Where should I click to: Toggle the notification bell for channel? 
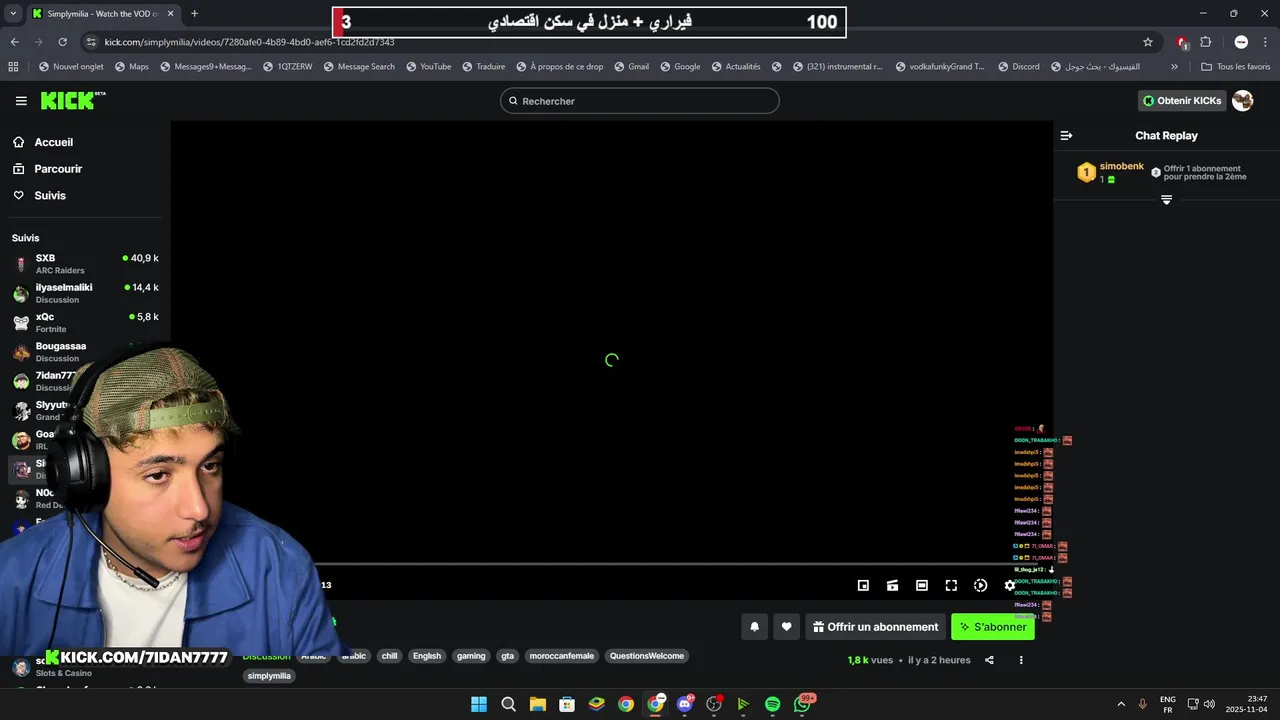click(755, 627)
